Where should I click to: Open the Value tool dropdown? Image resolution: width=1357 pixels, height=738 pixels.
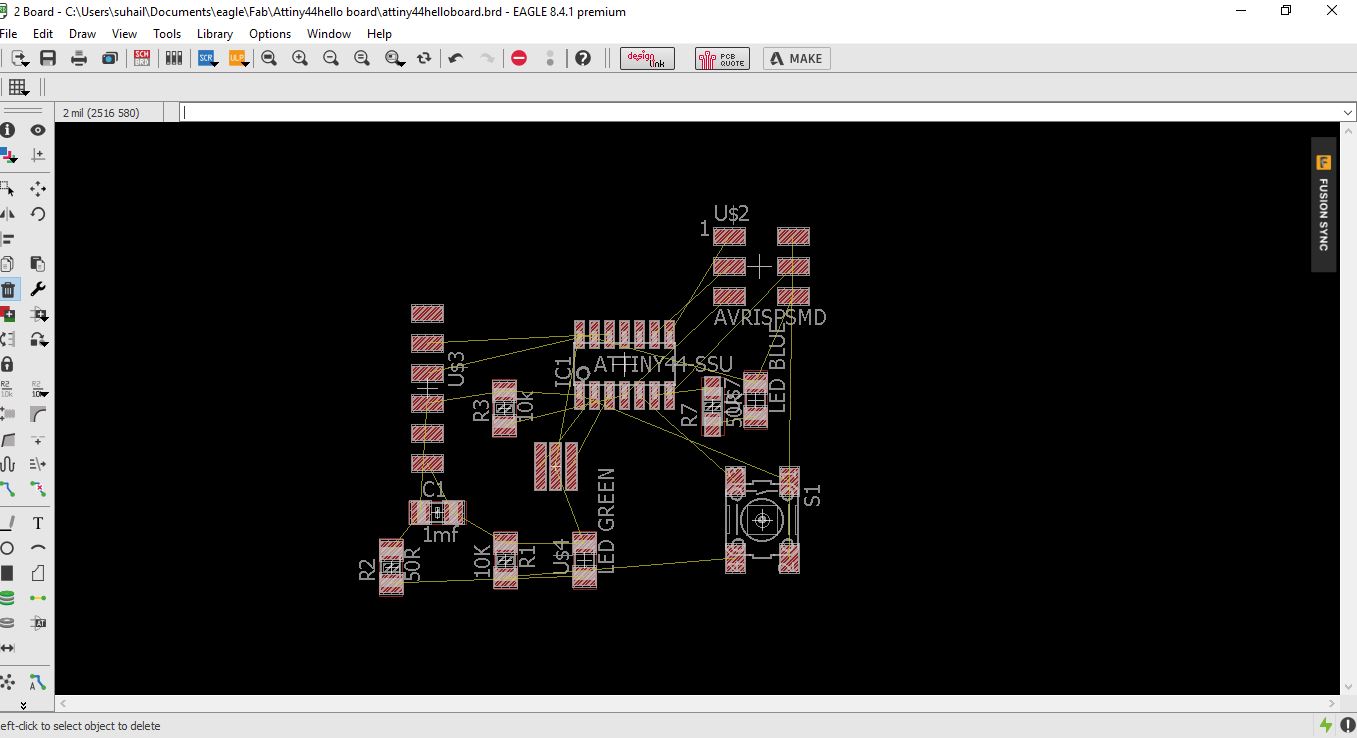(x=44, y=395)
